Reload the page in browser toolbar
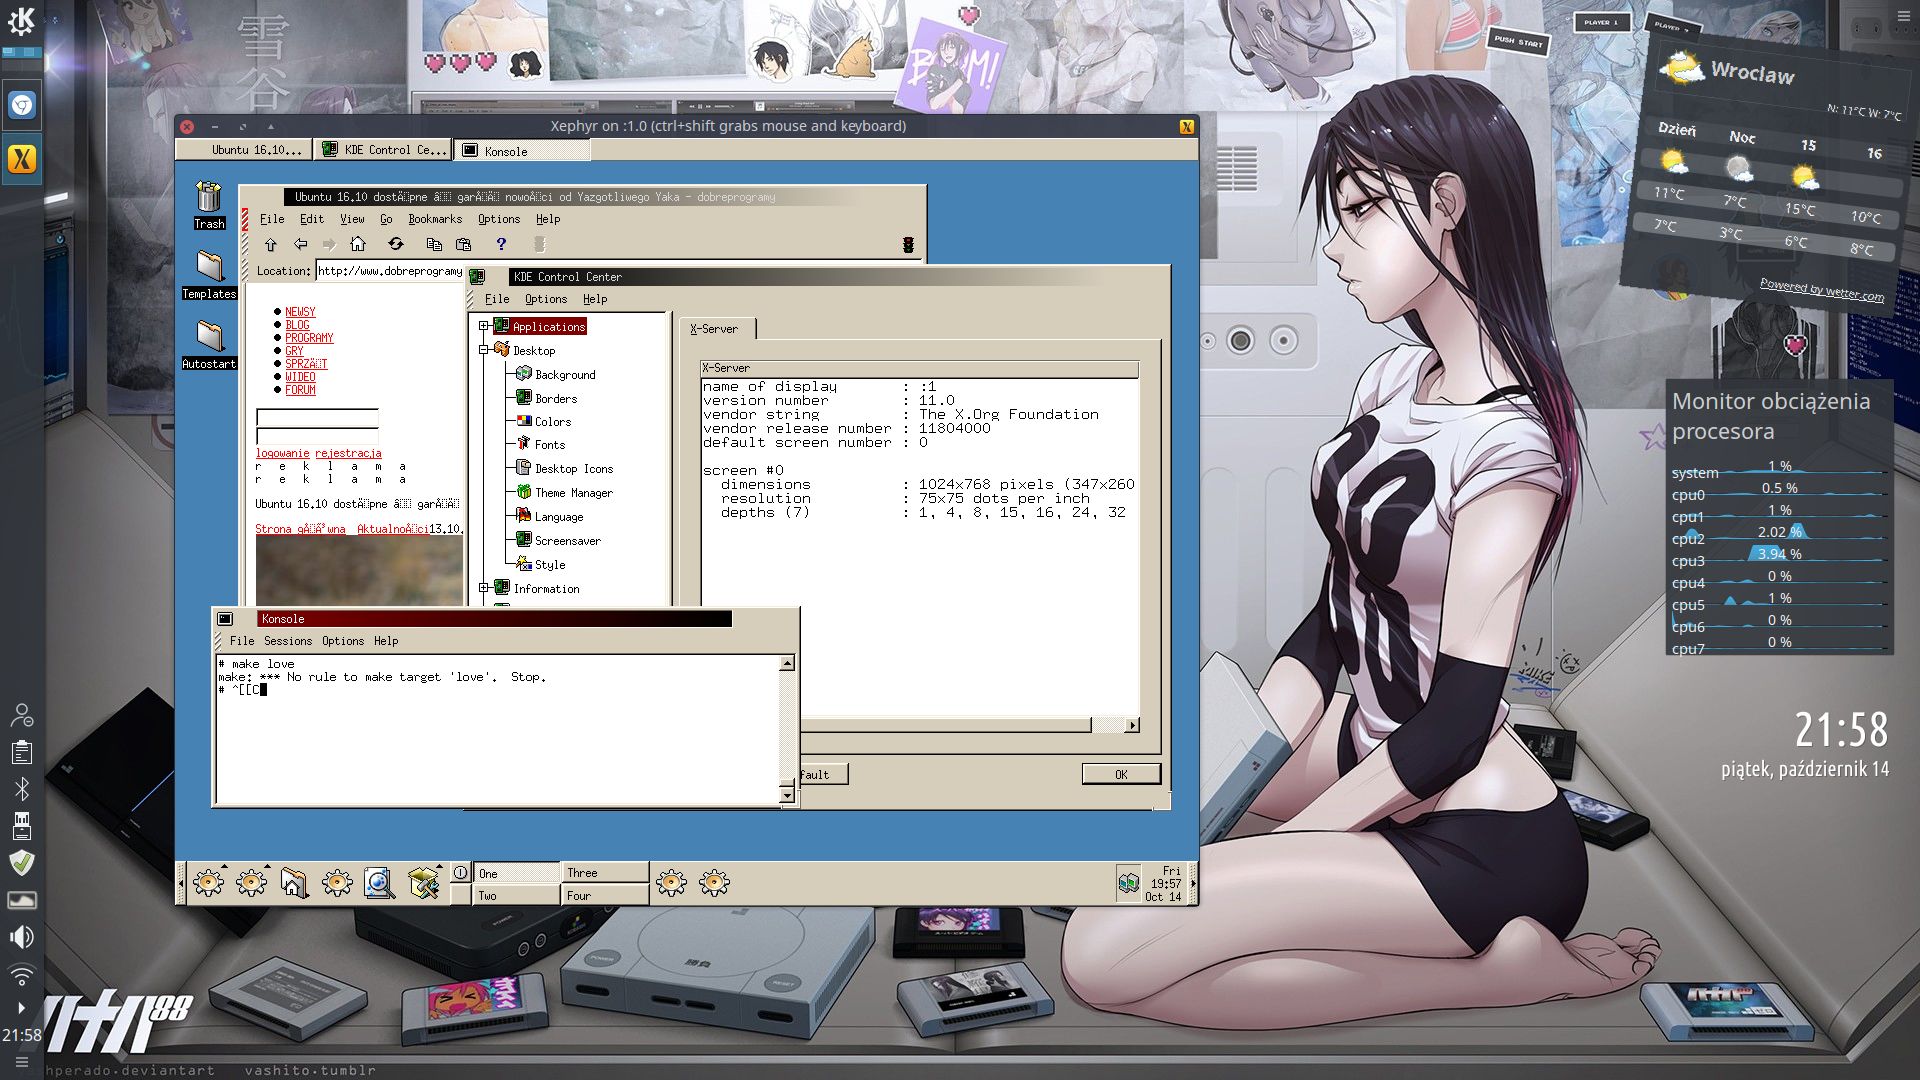 pyautogui.click(x=396, y=244)
